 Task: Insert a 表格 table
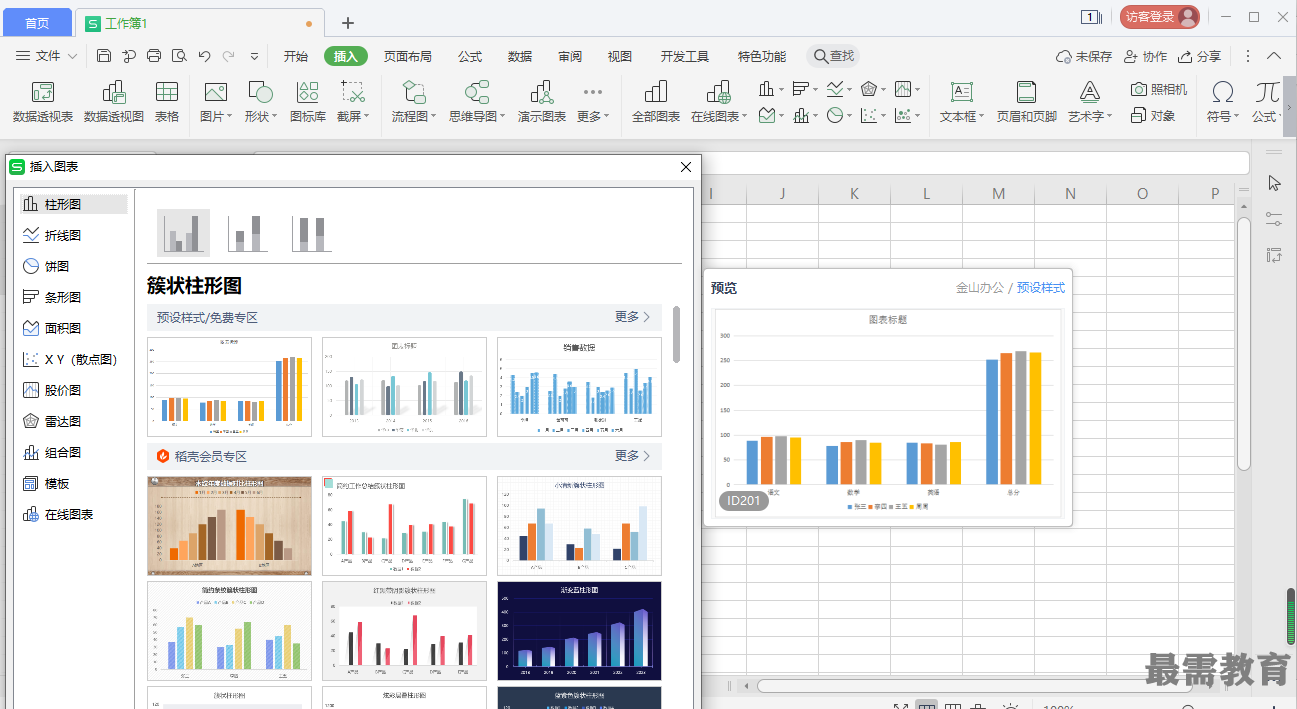167,102
